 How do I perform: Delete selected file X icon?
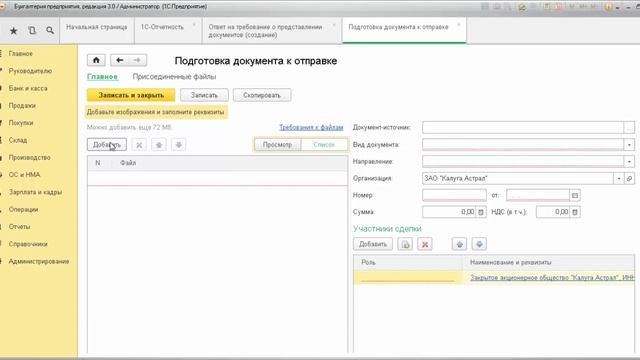pos(139,145)
